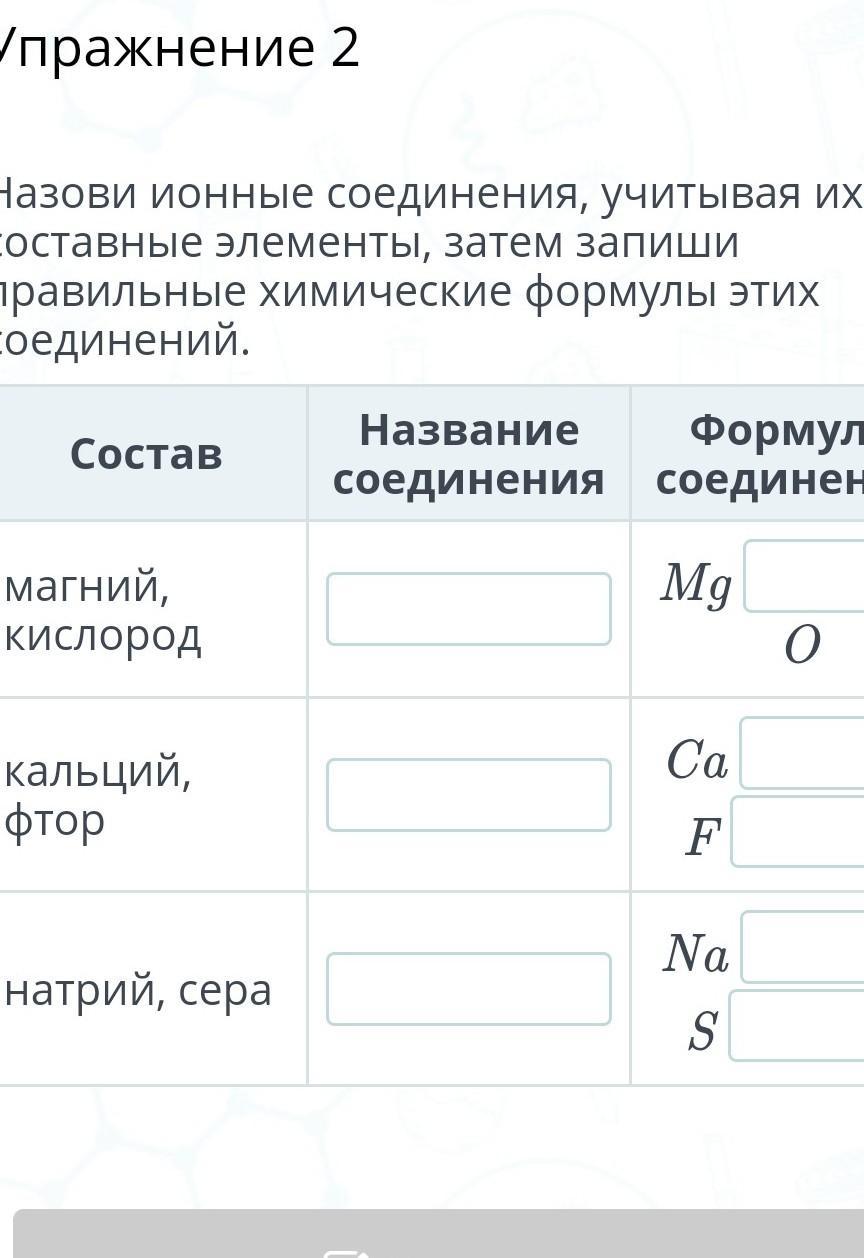Focus the compound name field for кальций, фтор
The height and width of the screenshot is (1258, 864).
(468, 795)
